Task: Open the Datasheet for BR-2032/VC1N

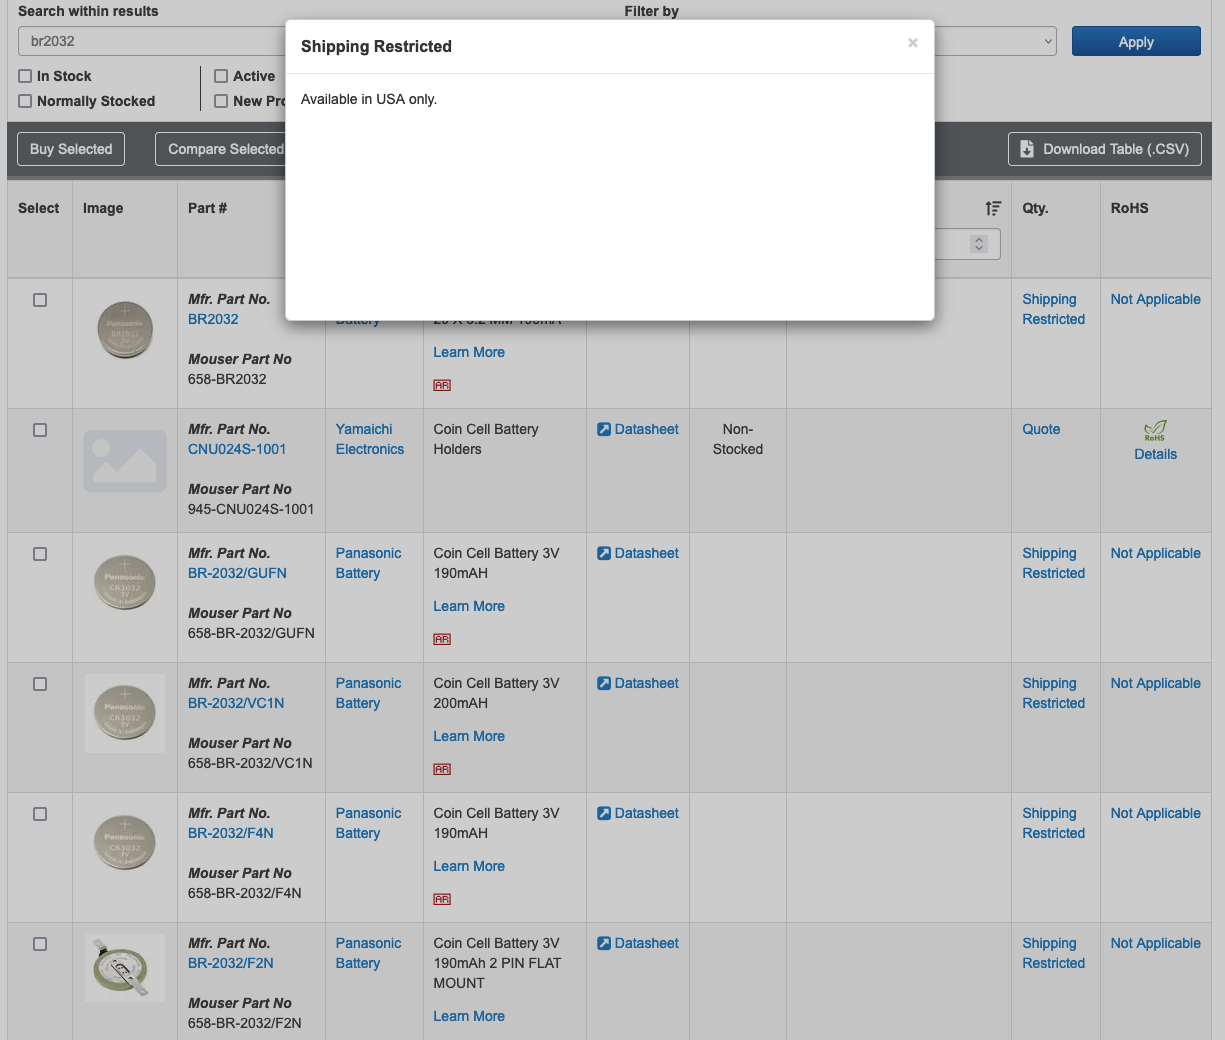Action: 638,683
